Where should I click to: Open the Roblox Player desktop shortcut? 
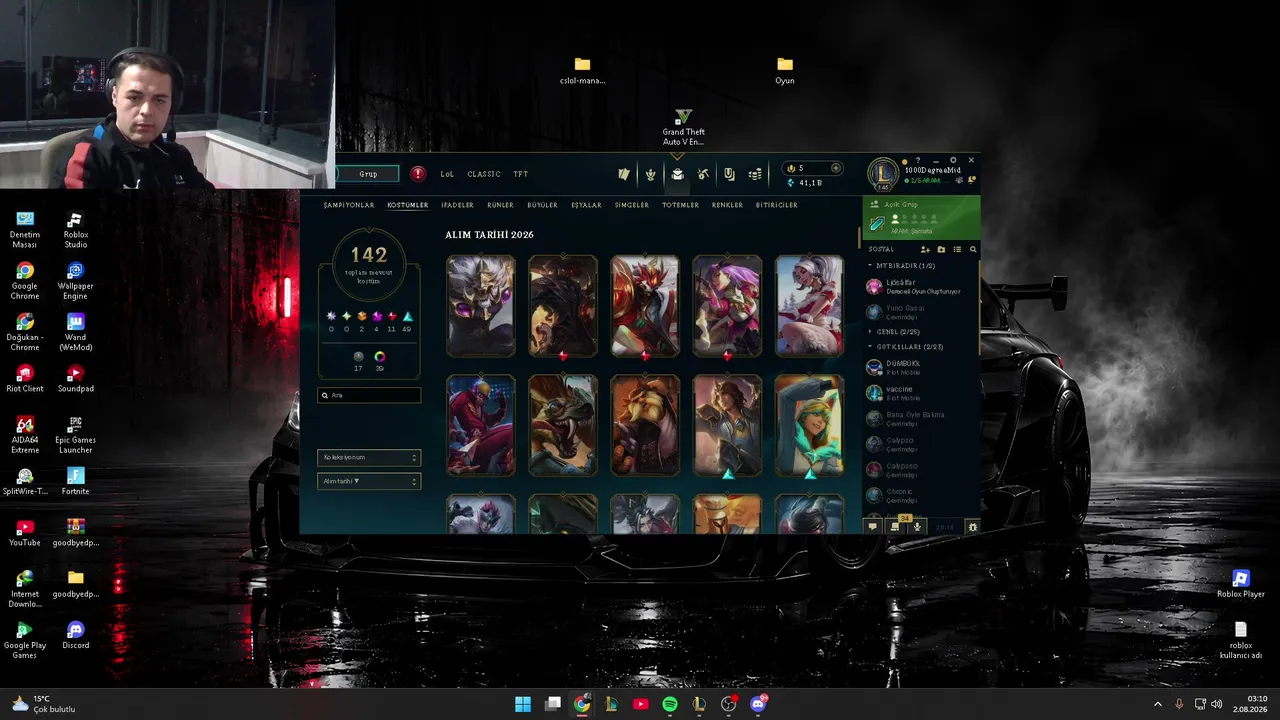1240,584
